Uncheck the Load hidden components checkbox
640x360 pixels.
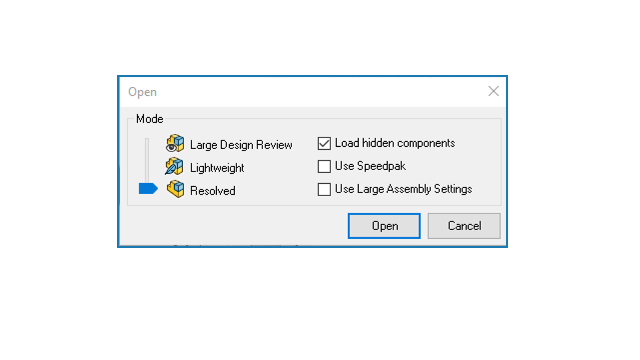coord(324,143)
